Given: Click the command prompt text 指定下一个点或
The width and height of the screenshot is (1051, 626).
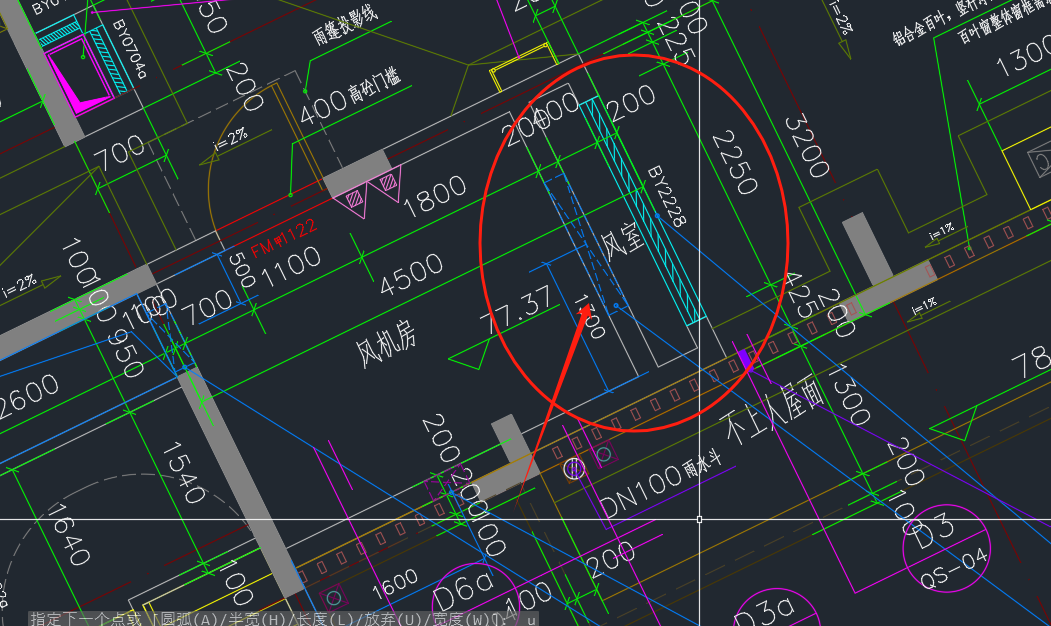Looking at the screenshot, I should pyautogui.click(x=86, y=619).
